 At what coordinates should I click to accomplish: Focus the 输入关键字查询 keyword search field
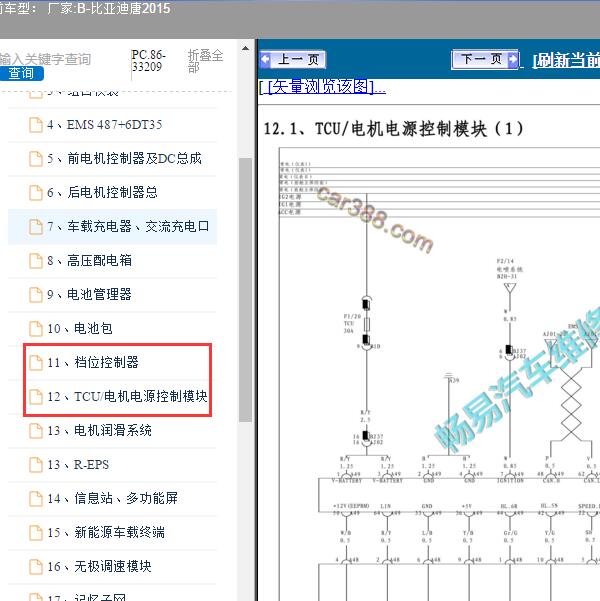click(45, 59)
